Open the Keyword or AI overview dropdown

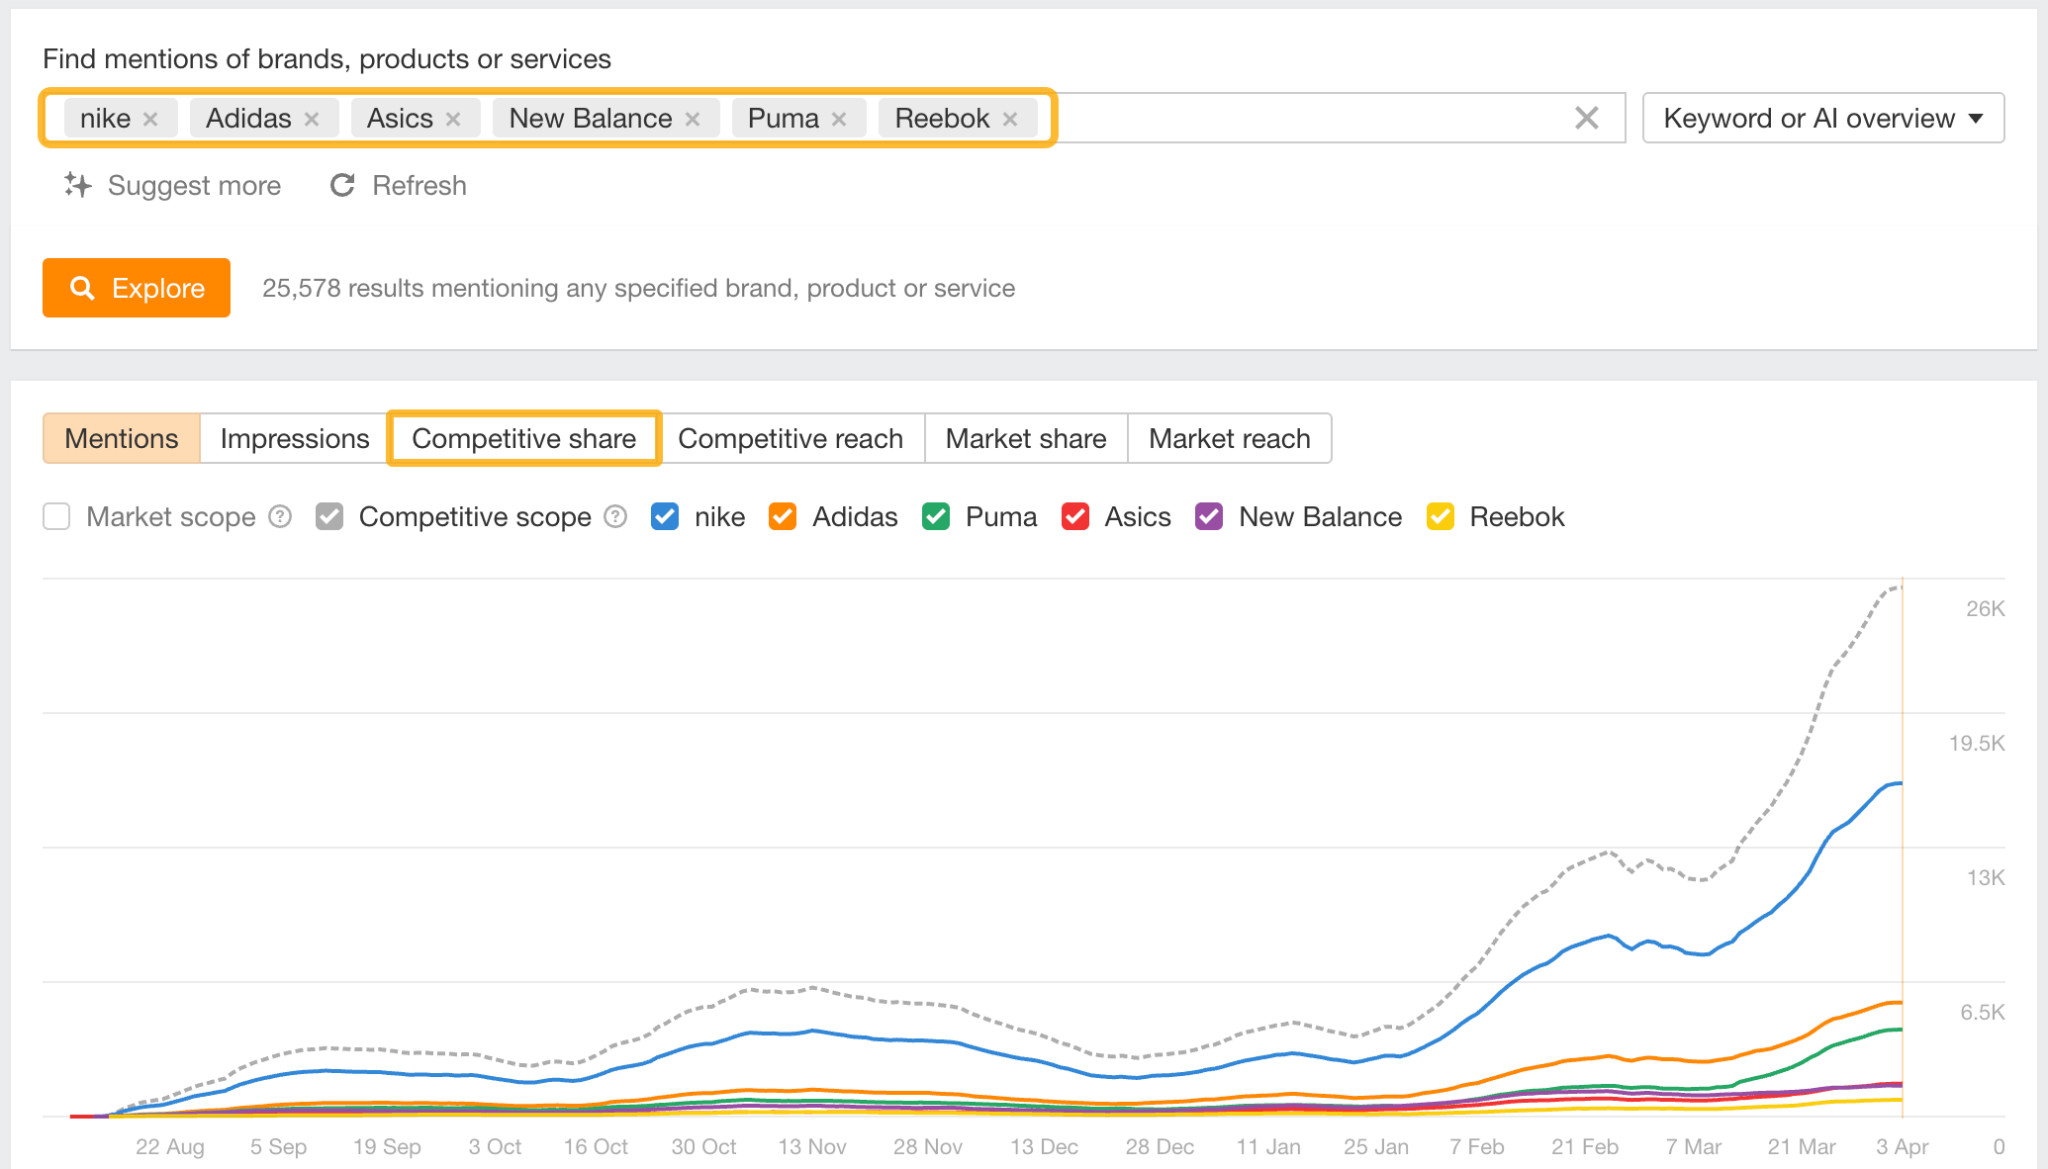click(x=1822, y=117)
